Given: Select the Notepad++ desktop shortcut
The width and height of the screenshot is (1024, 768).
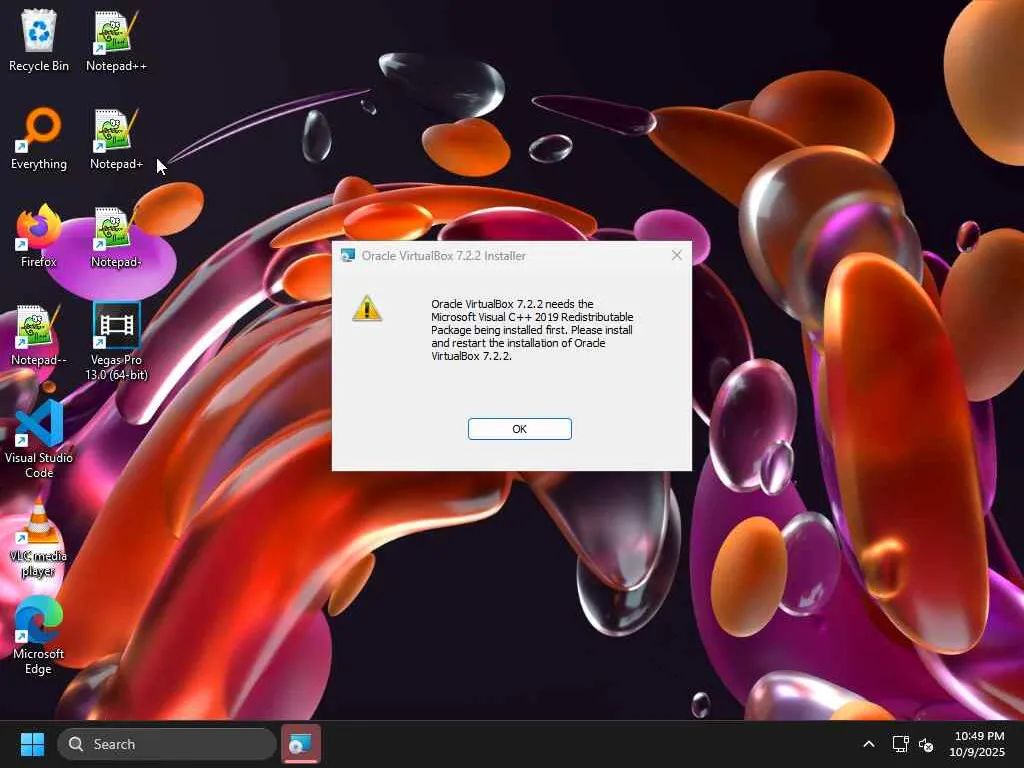Looking at the screenshot, I should tap(116, 40).
